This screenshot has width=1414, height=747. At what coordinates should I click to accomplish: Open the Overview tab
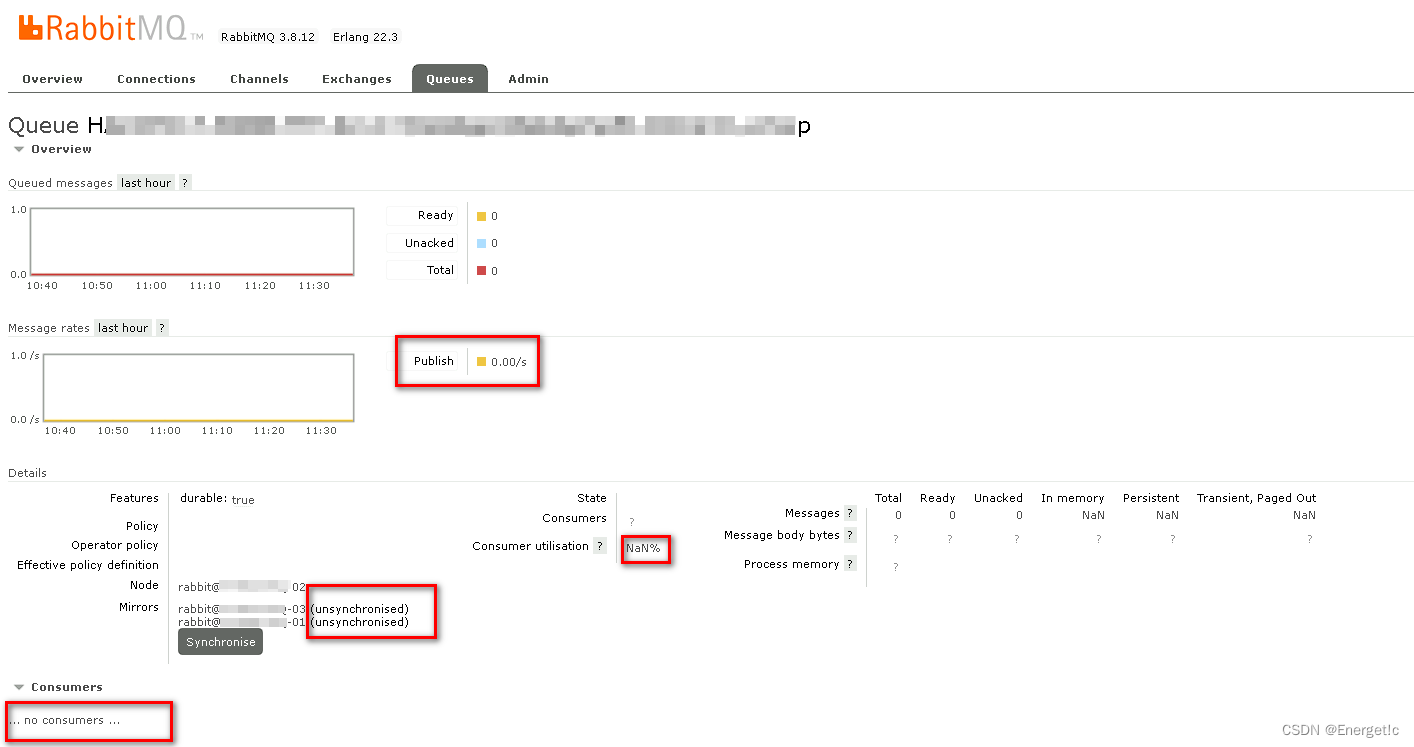click(x=53, y=79)
